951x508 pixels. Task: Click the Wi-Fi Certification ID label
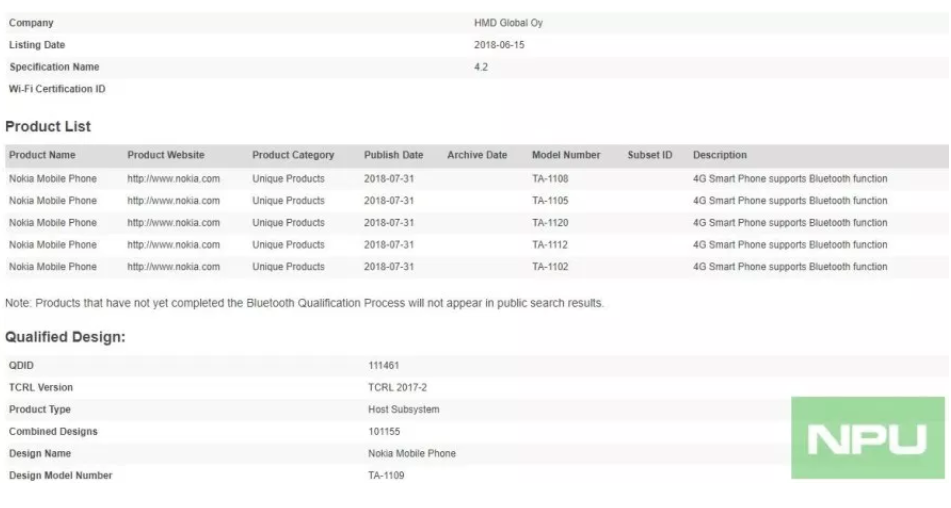pyautogui.click(x=57, y=89)
